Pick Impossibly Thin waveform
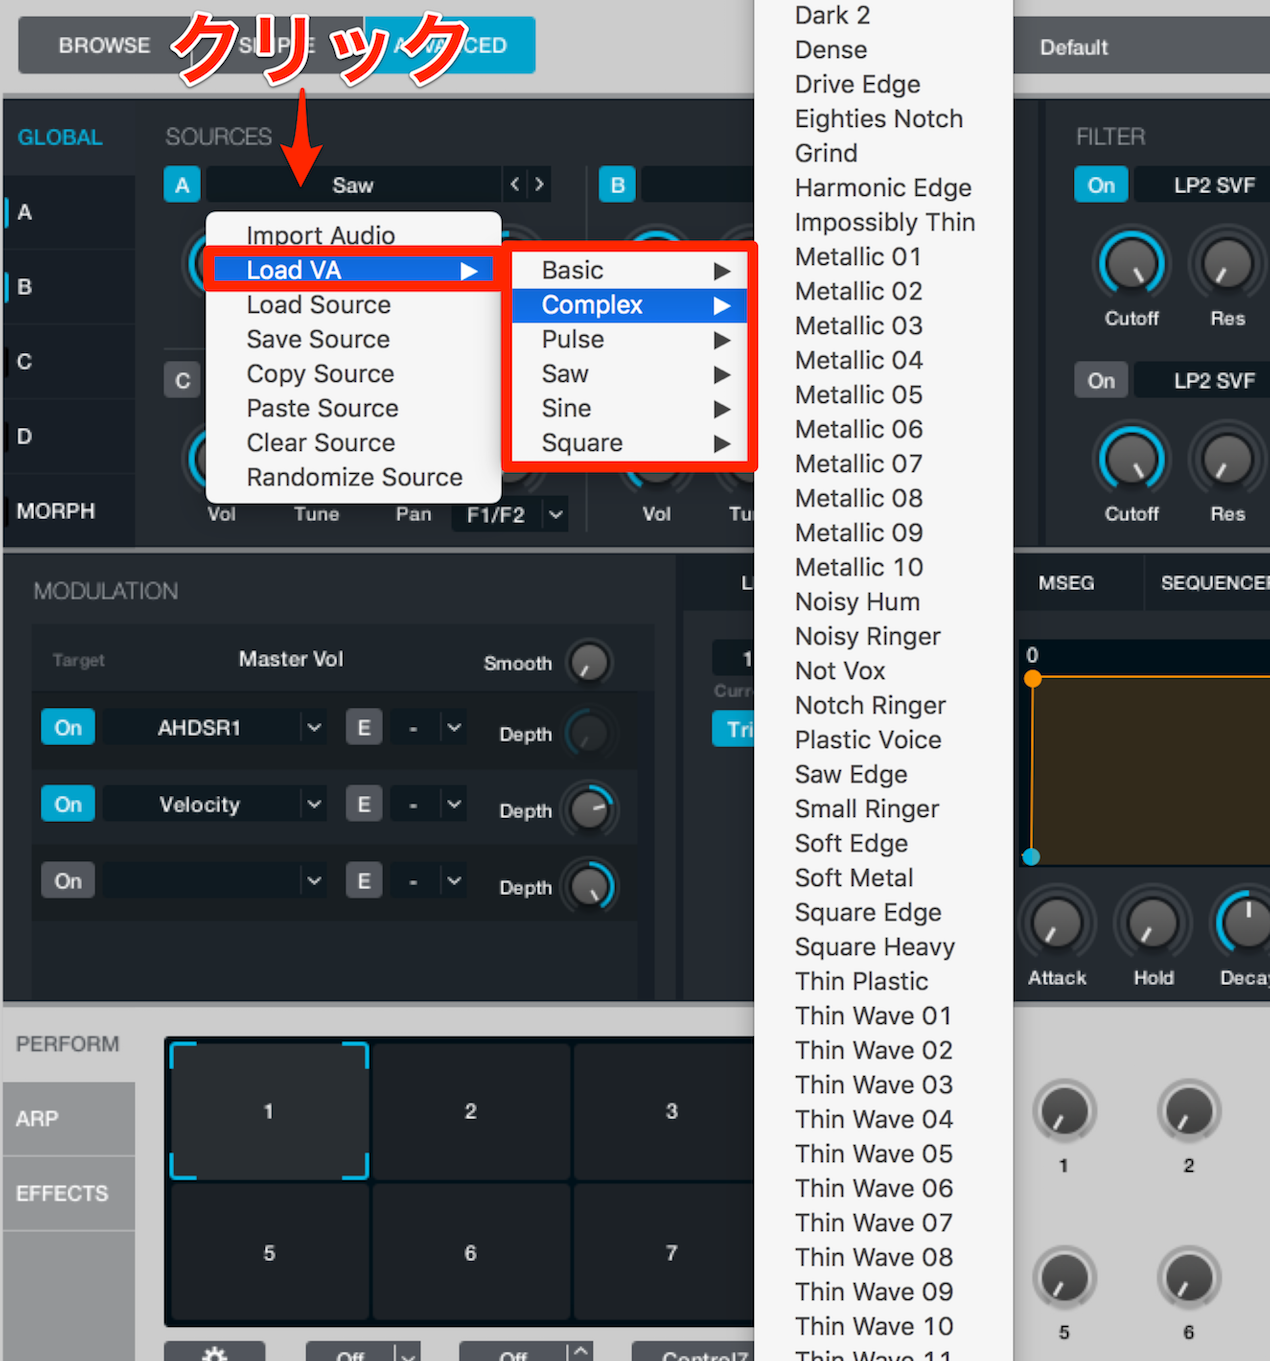This screenshot has height=1361, width=1270. 884,222
